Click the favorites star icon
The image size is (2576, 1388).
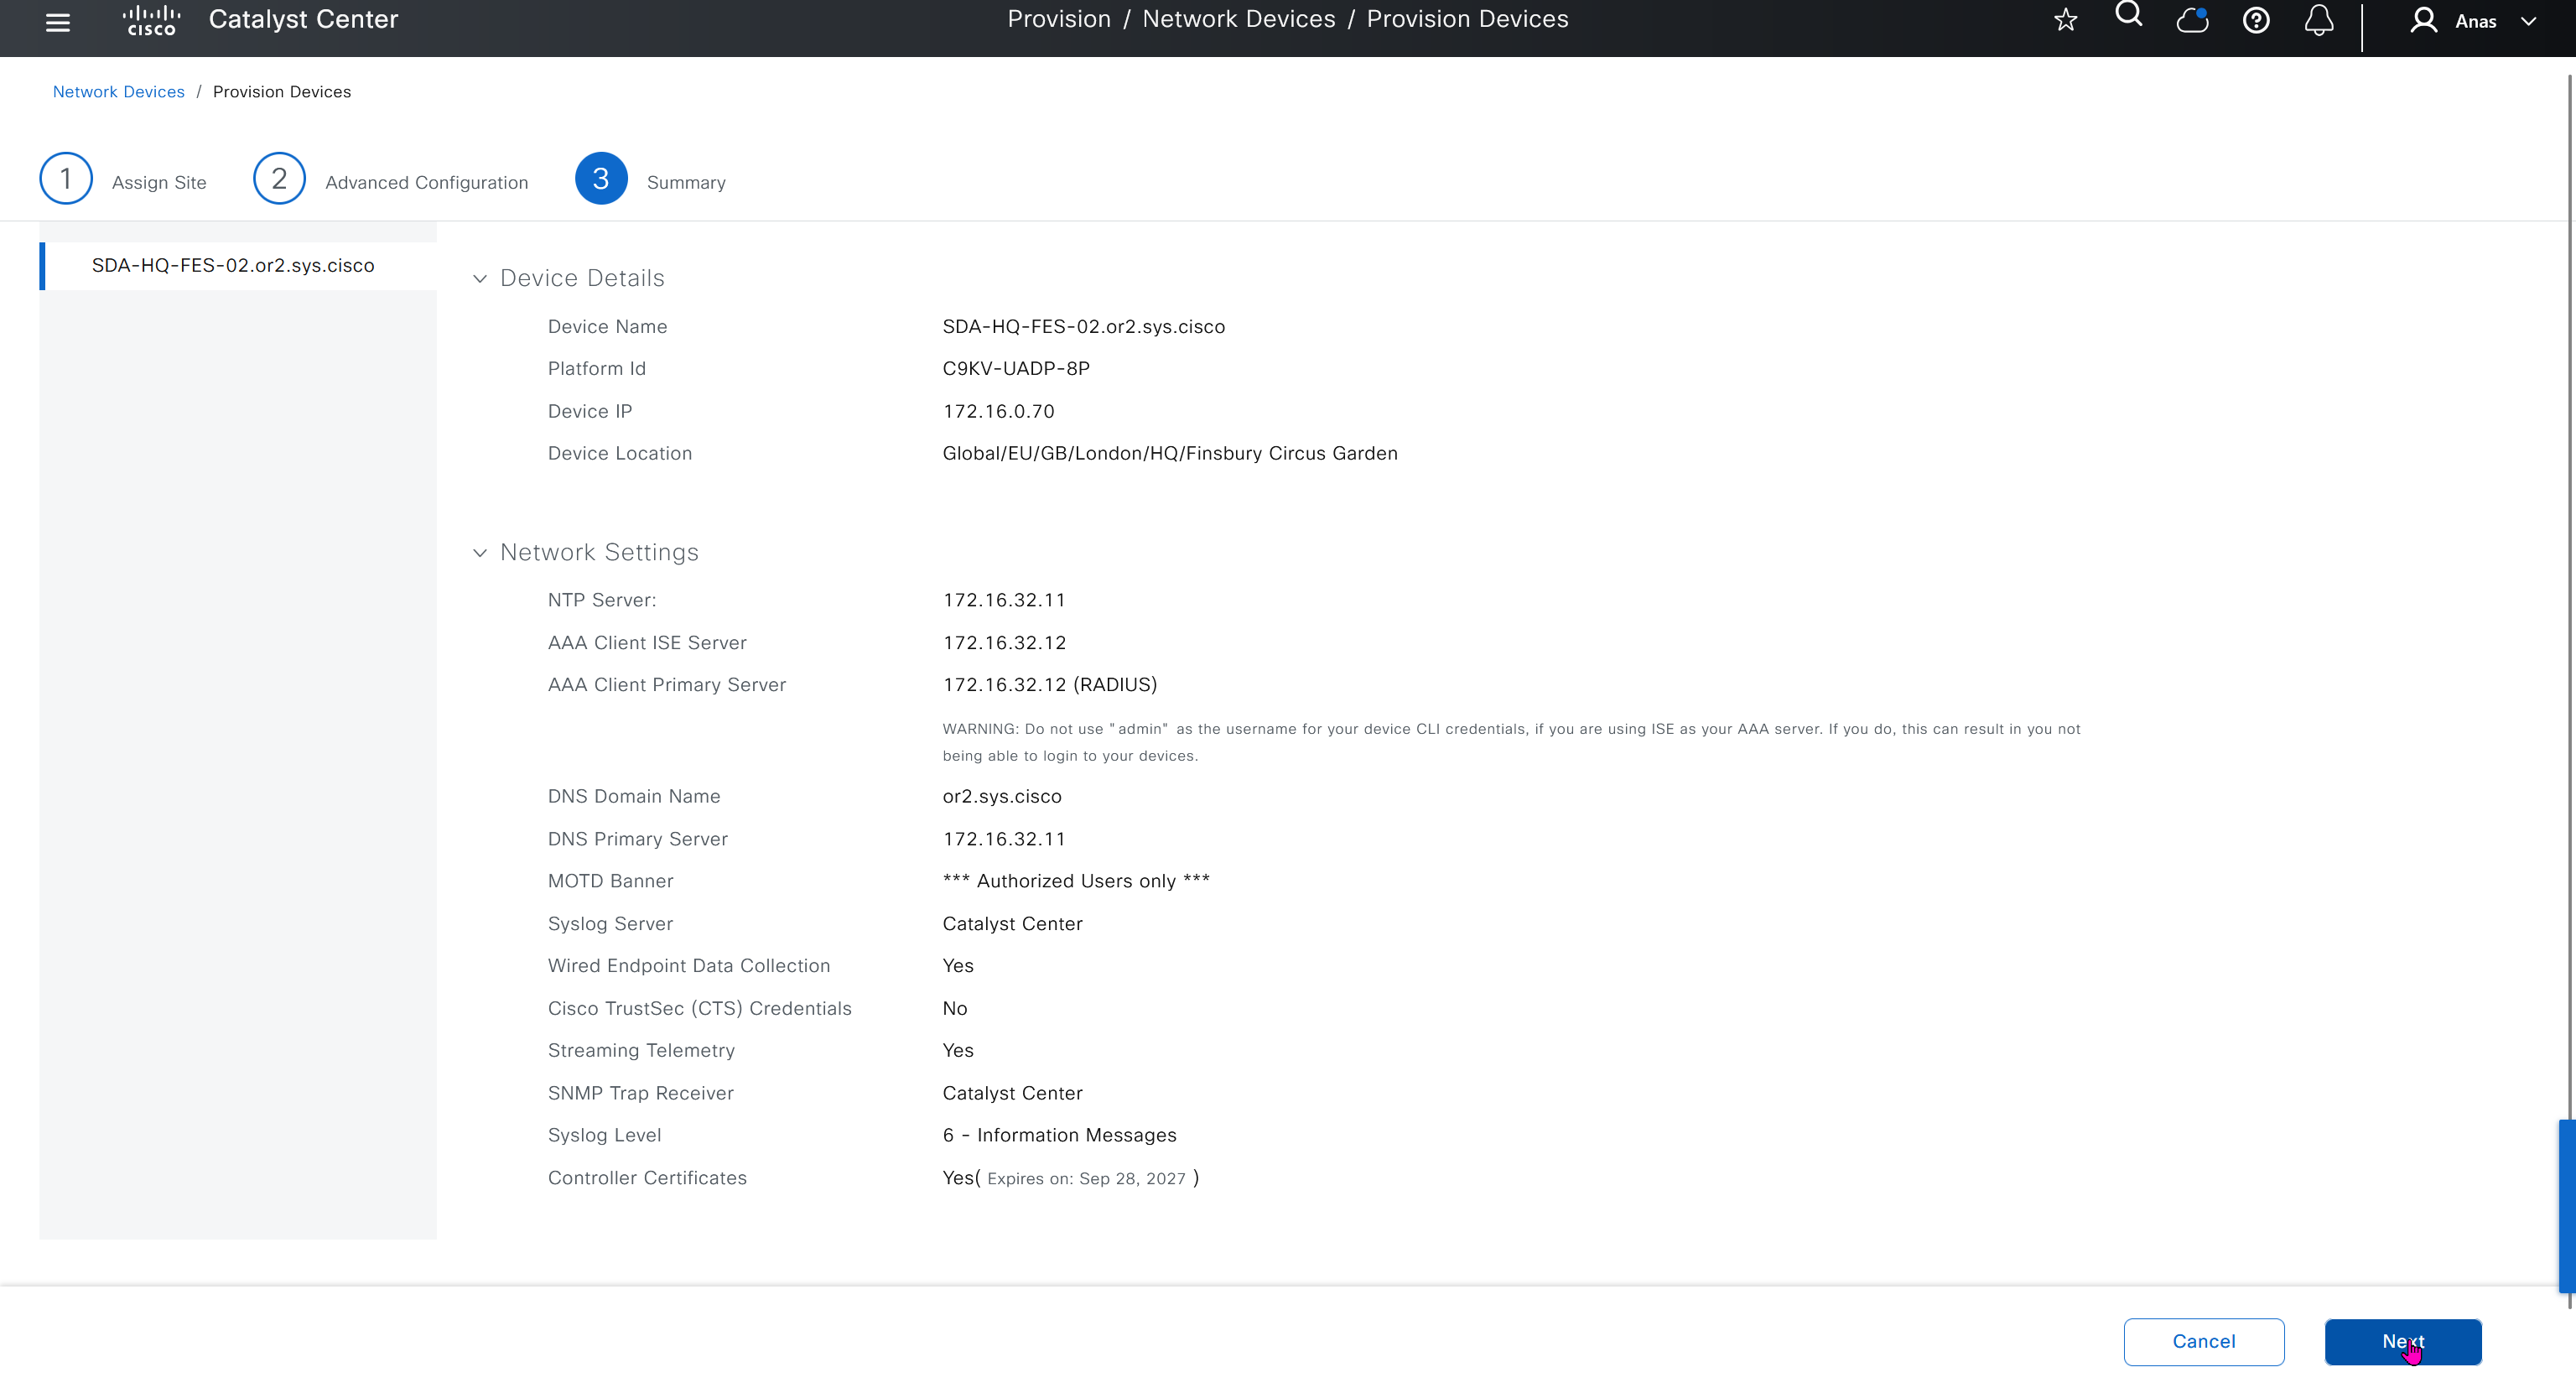pyautogui.click(x=2065, y=20)
